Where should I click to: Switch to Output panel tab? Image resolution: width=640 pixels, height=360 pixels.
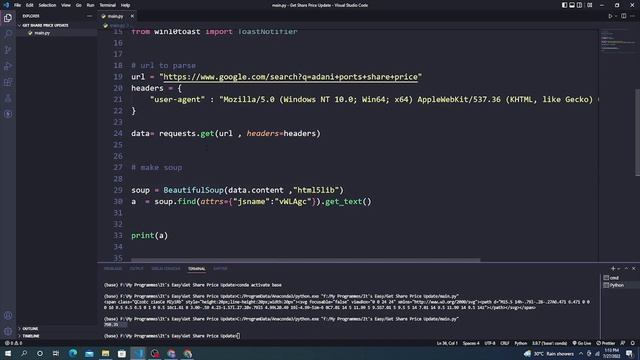click(x=136, y=269)
